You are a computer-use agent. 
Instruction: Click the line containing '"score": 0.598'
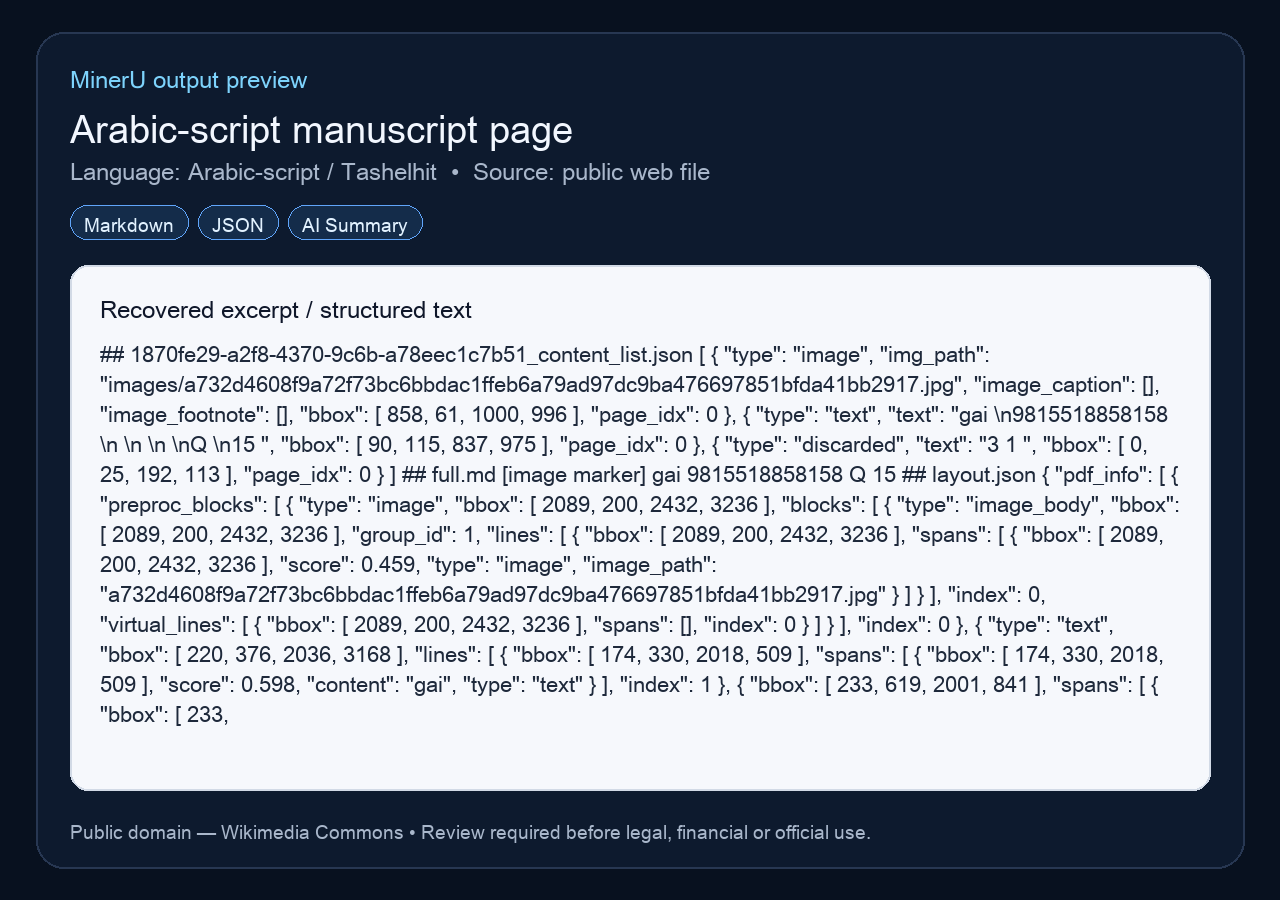tap(629, 685)
